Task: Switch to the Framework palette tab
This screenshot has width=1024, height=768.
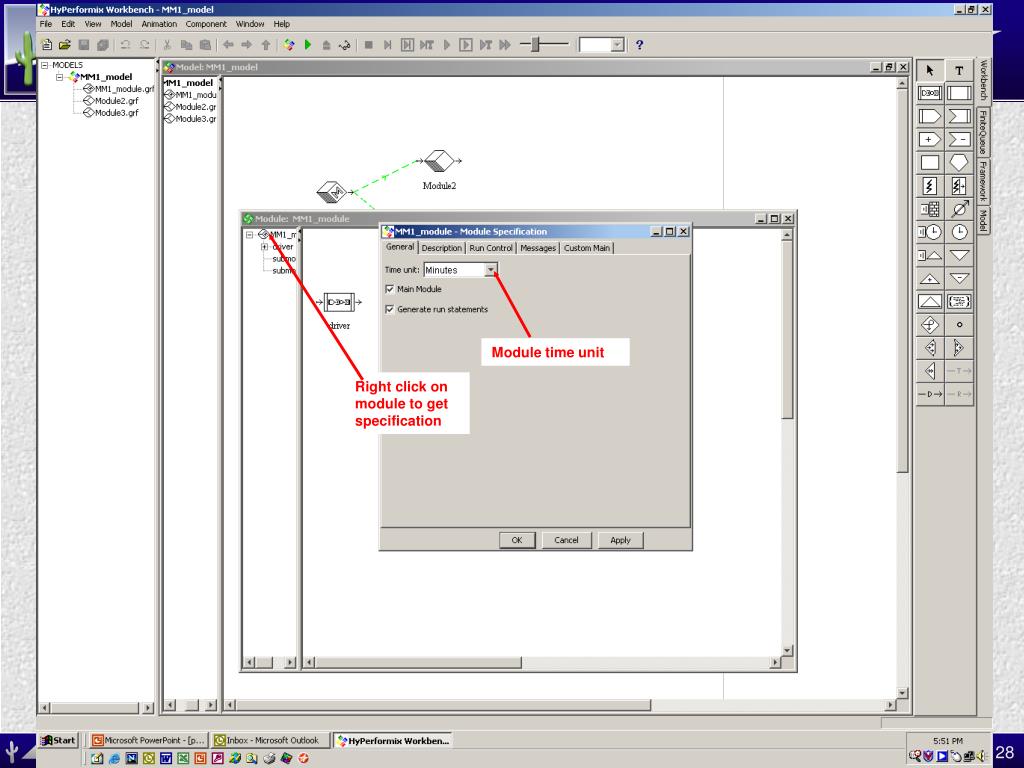Action: click(983, 182)
